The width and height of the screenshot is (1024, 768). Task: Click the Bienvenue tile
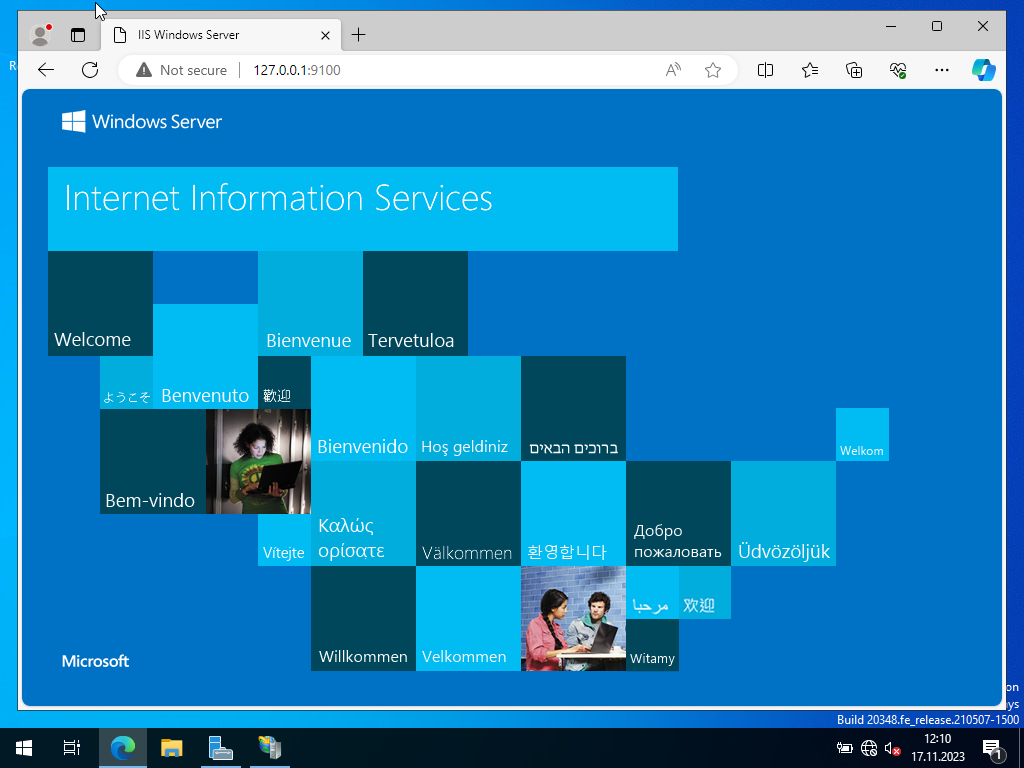[x=310, y=304]
